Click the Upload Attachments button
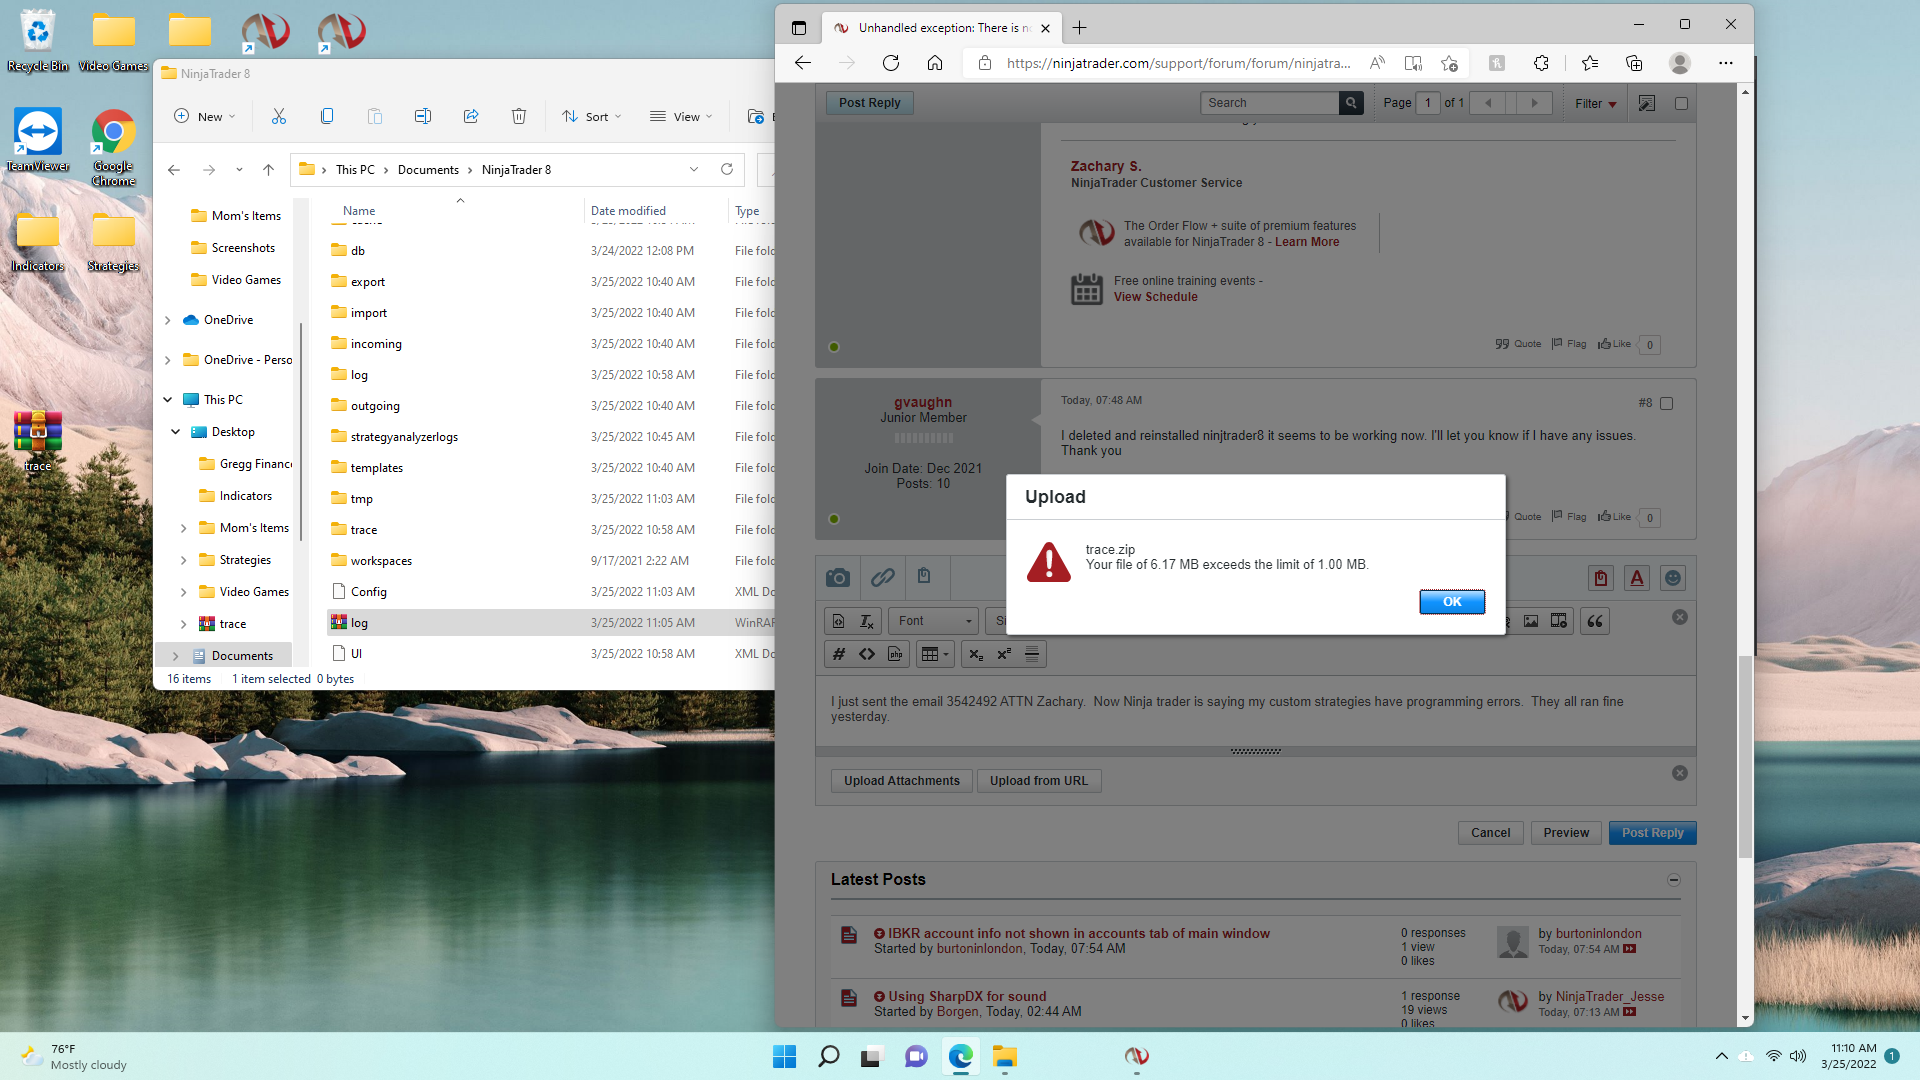This screenshot has width=1920, height=1080. [x=901, y=781]
